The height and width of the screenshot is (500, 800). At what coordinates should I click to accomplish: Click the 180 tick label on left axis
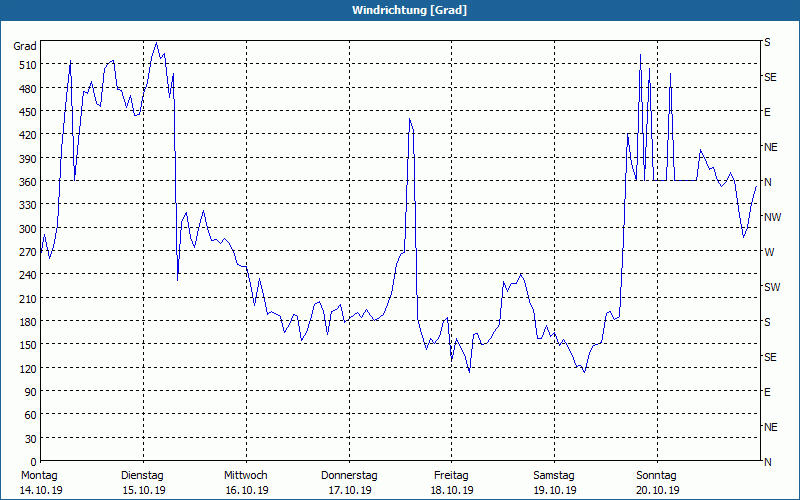[x=25, y=322]
